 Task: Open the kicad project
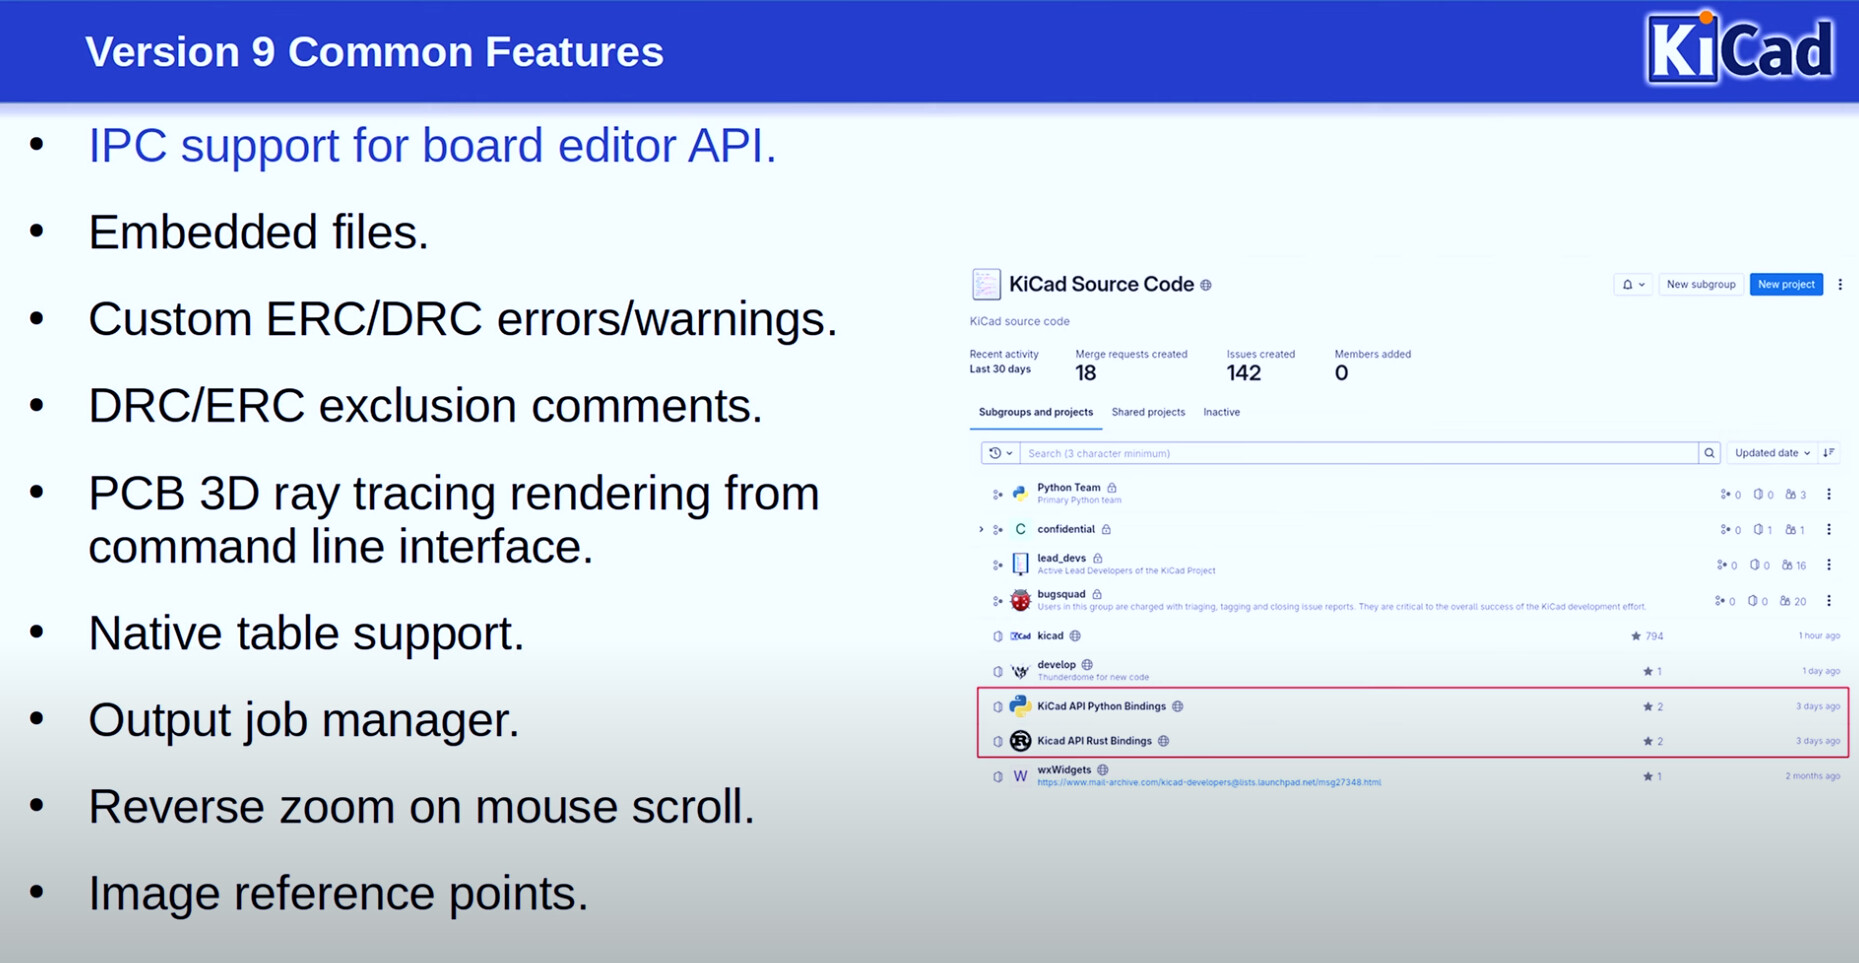click(x=1050, y=636)
